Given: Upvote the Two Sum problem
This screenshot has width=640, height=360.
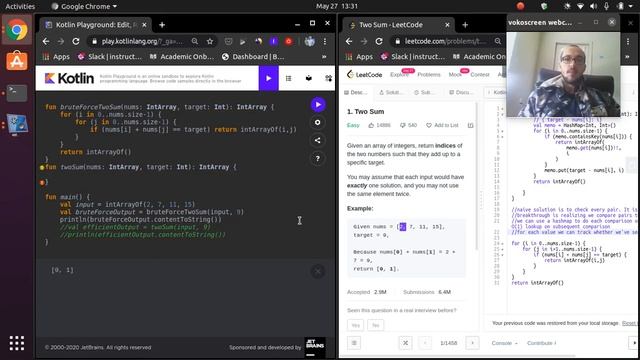Looking at the screenshot, I should point(379,125).
